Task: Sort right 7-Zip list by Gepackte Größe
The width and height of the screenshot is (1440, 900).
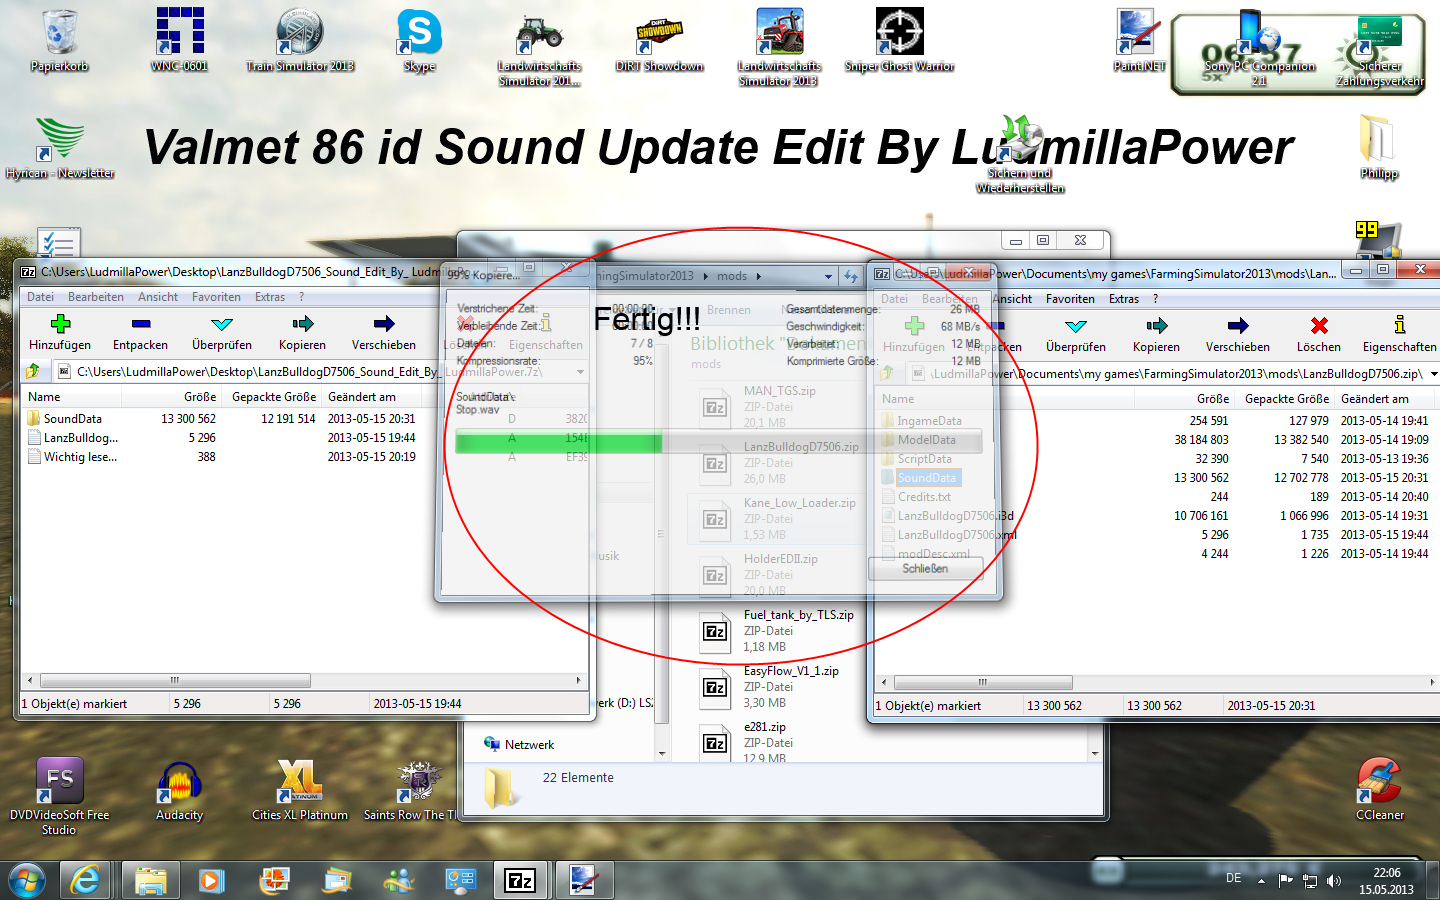Action: coord(1286,399)
